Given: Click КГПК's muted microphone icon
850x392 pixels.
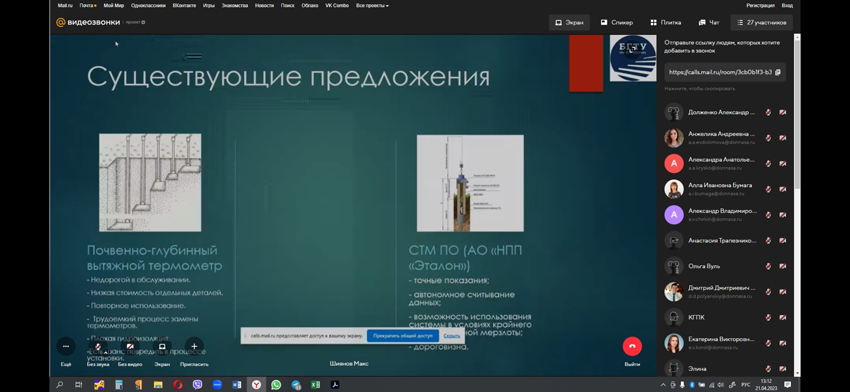Looking at the screenshot, I should pos(768,317).
